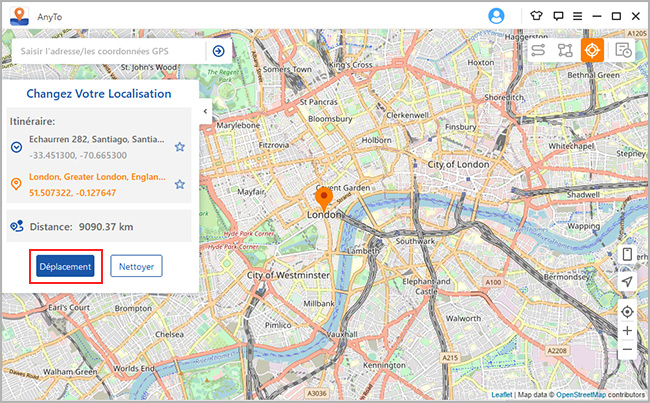Click the orange London destination pin icon in panel
This screenshot has height=403, width=650.
click(x=16, y=184)
